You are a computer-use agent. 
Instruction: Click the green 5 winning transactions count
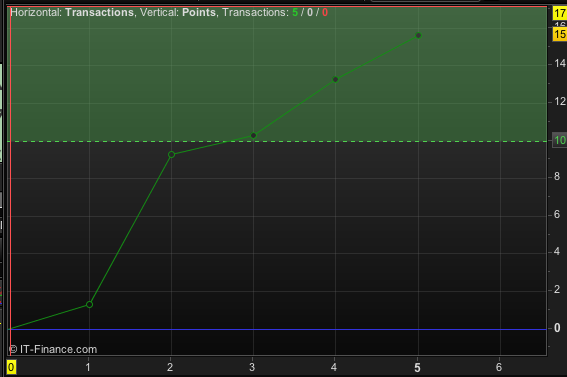coord(295,12)
